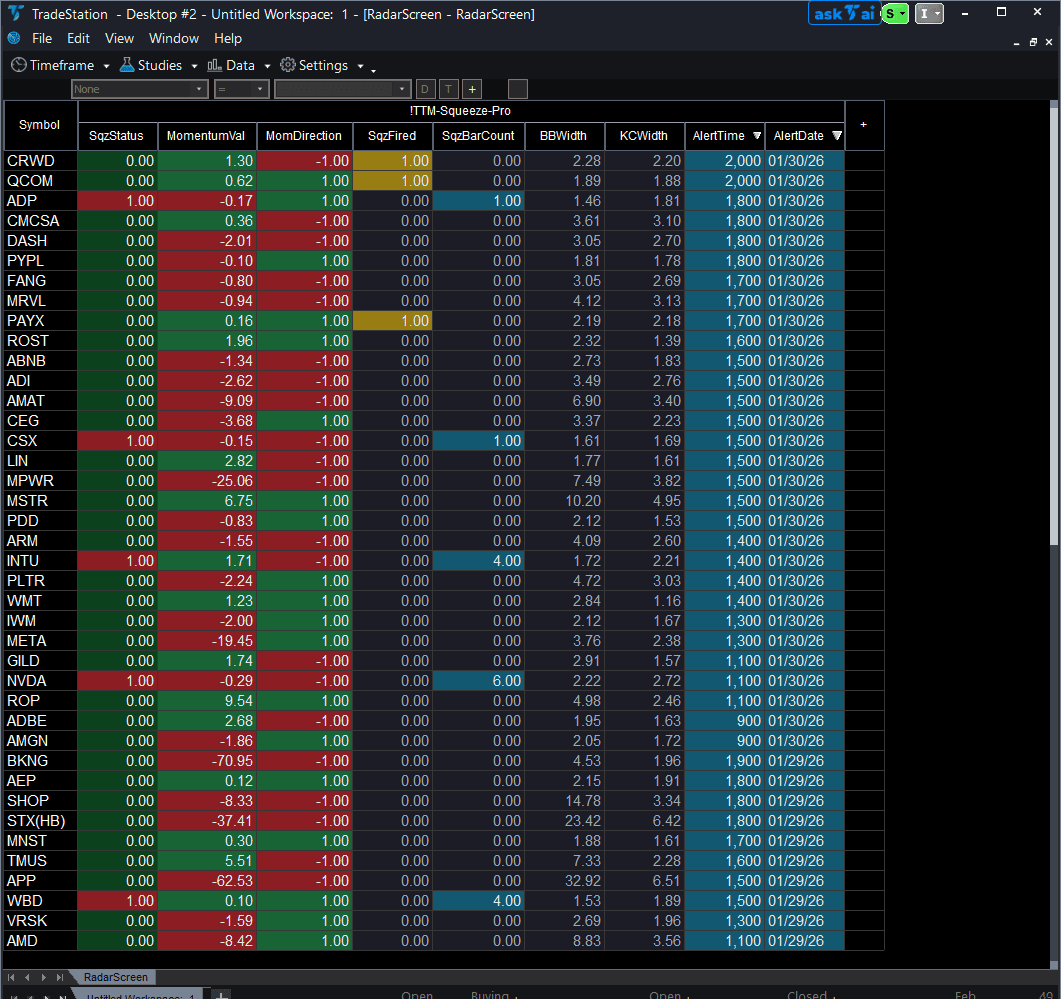Image resolution: width=1061 pixels, height=999 pixels.
Task: Toggle the D filter button
Action: (424, 88)
